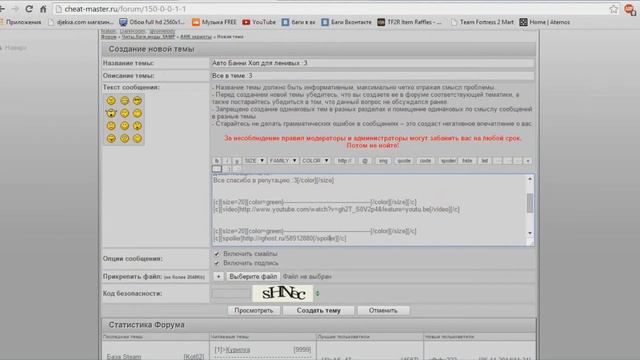Click inside the message text area
This screenshot has width=640, height=360.
(x=369, y=210)
